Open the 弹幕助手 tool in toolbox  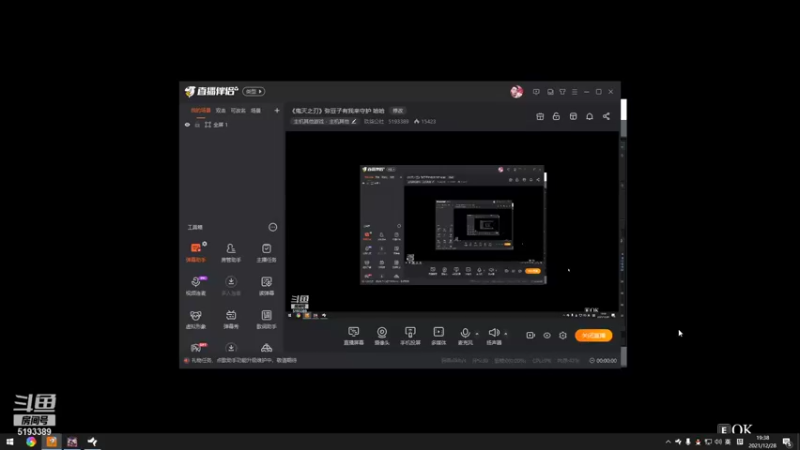point(195,253)
